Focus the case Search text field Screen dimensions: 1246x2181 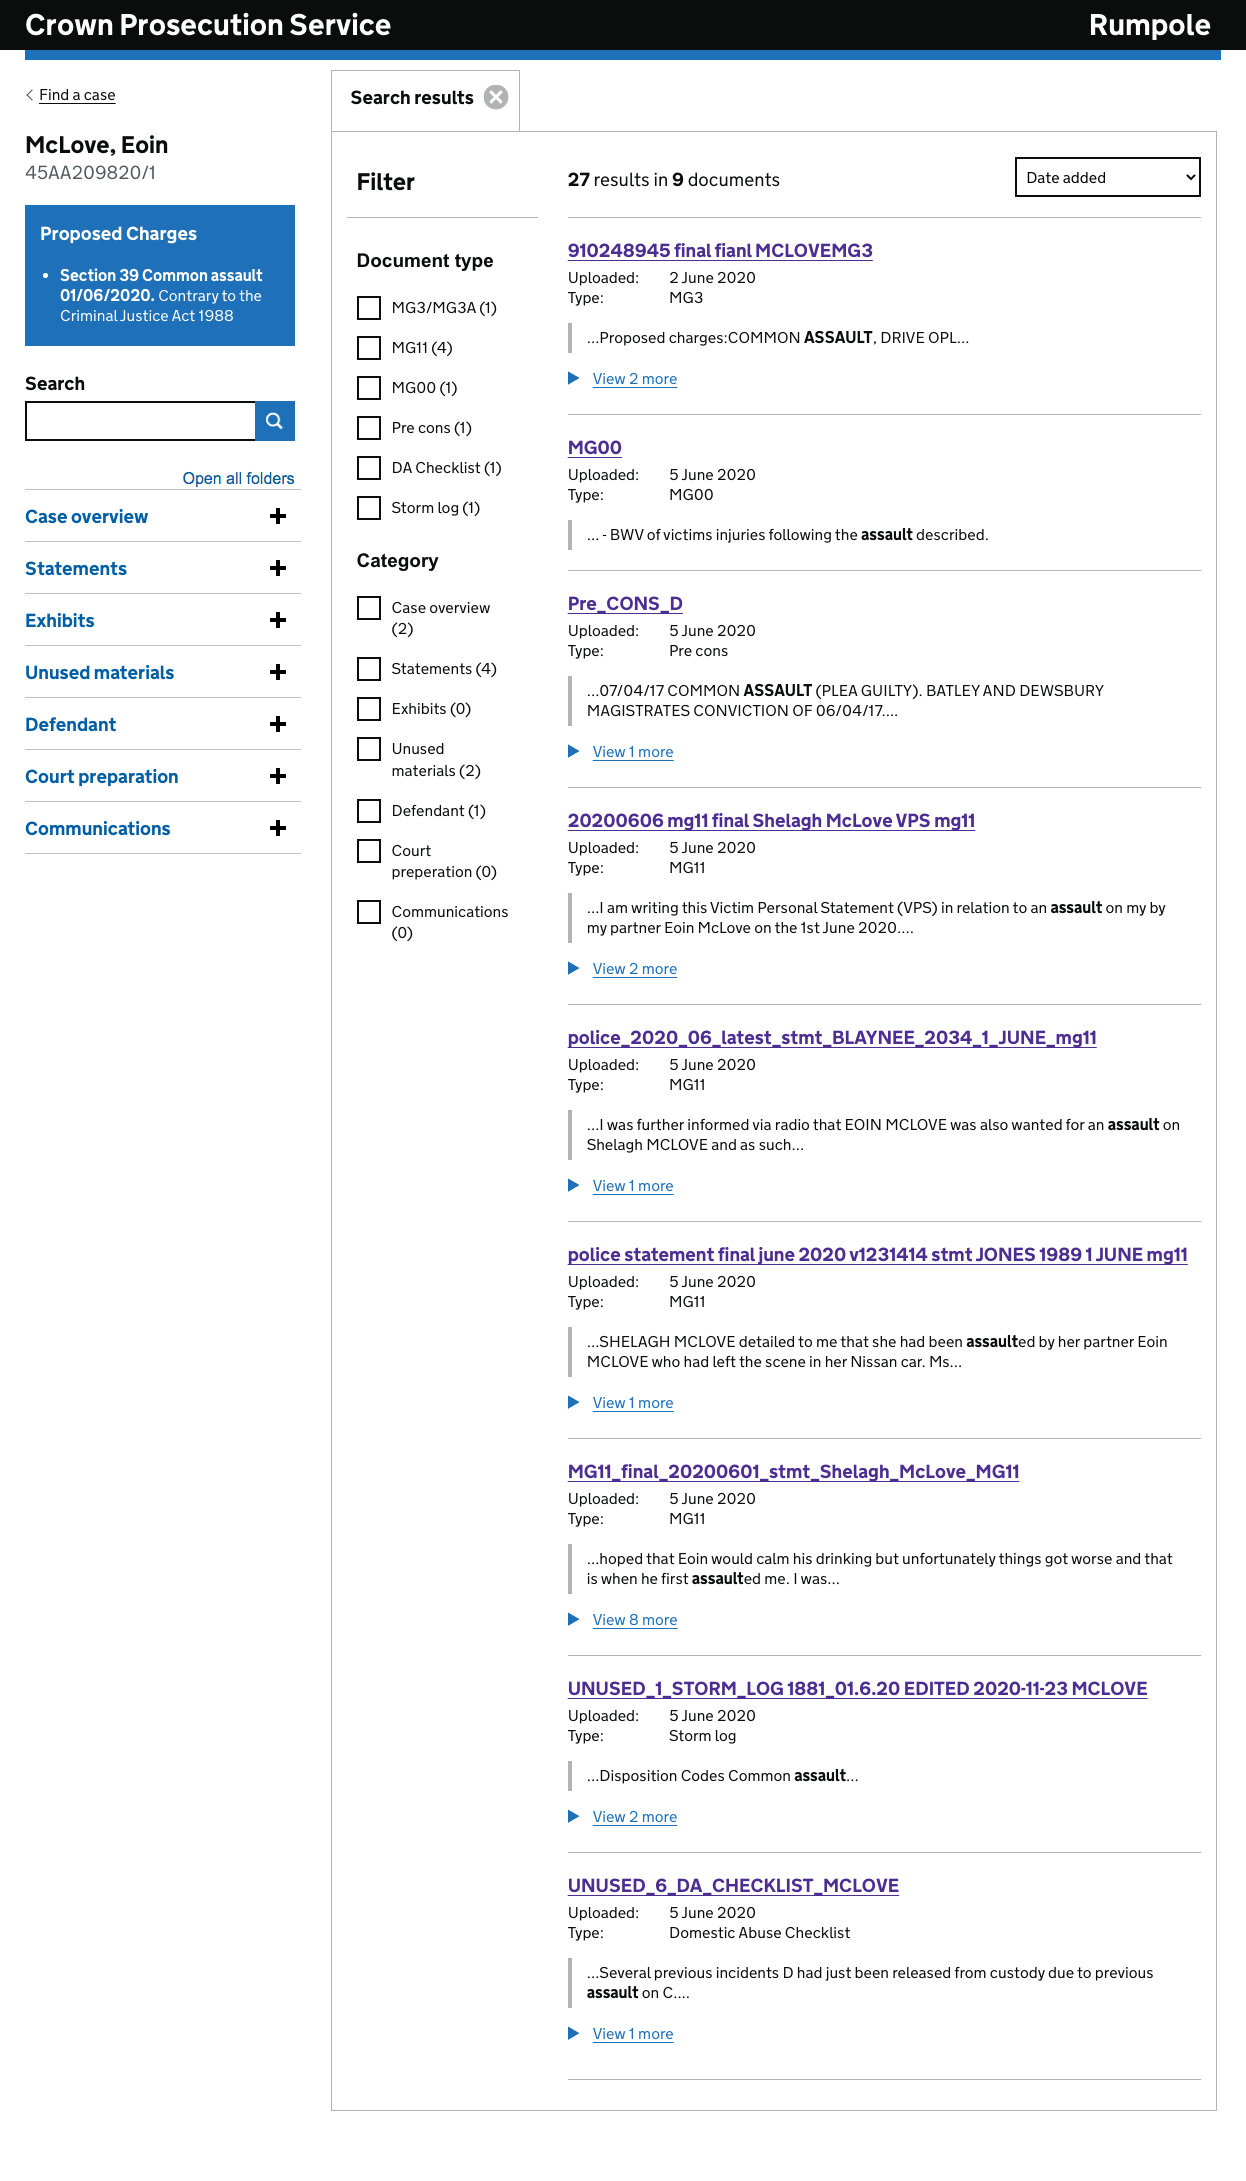tap(140, 421)
